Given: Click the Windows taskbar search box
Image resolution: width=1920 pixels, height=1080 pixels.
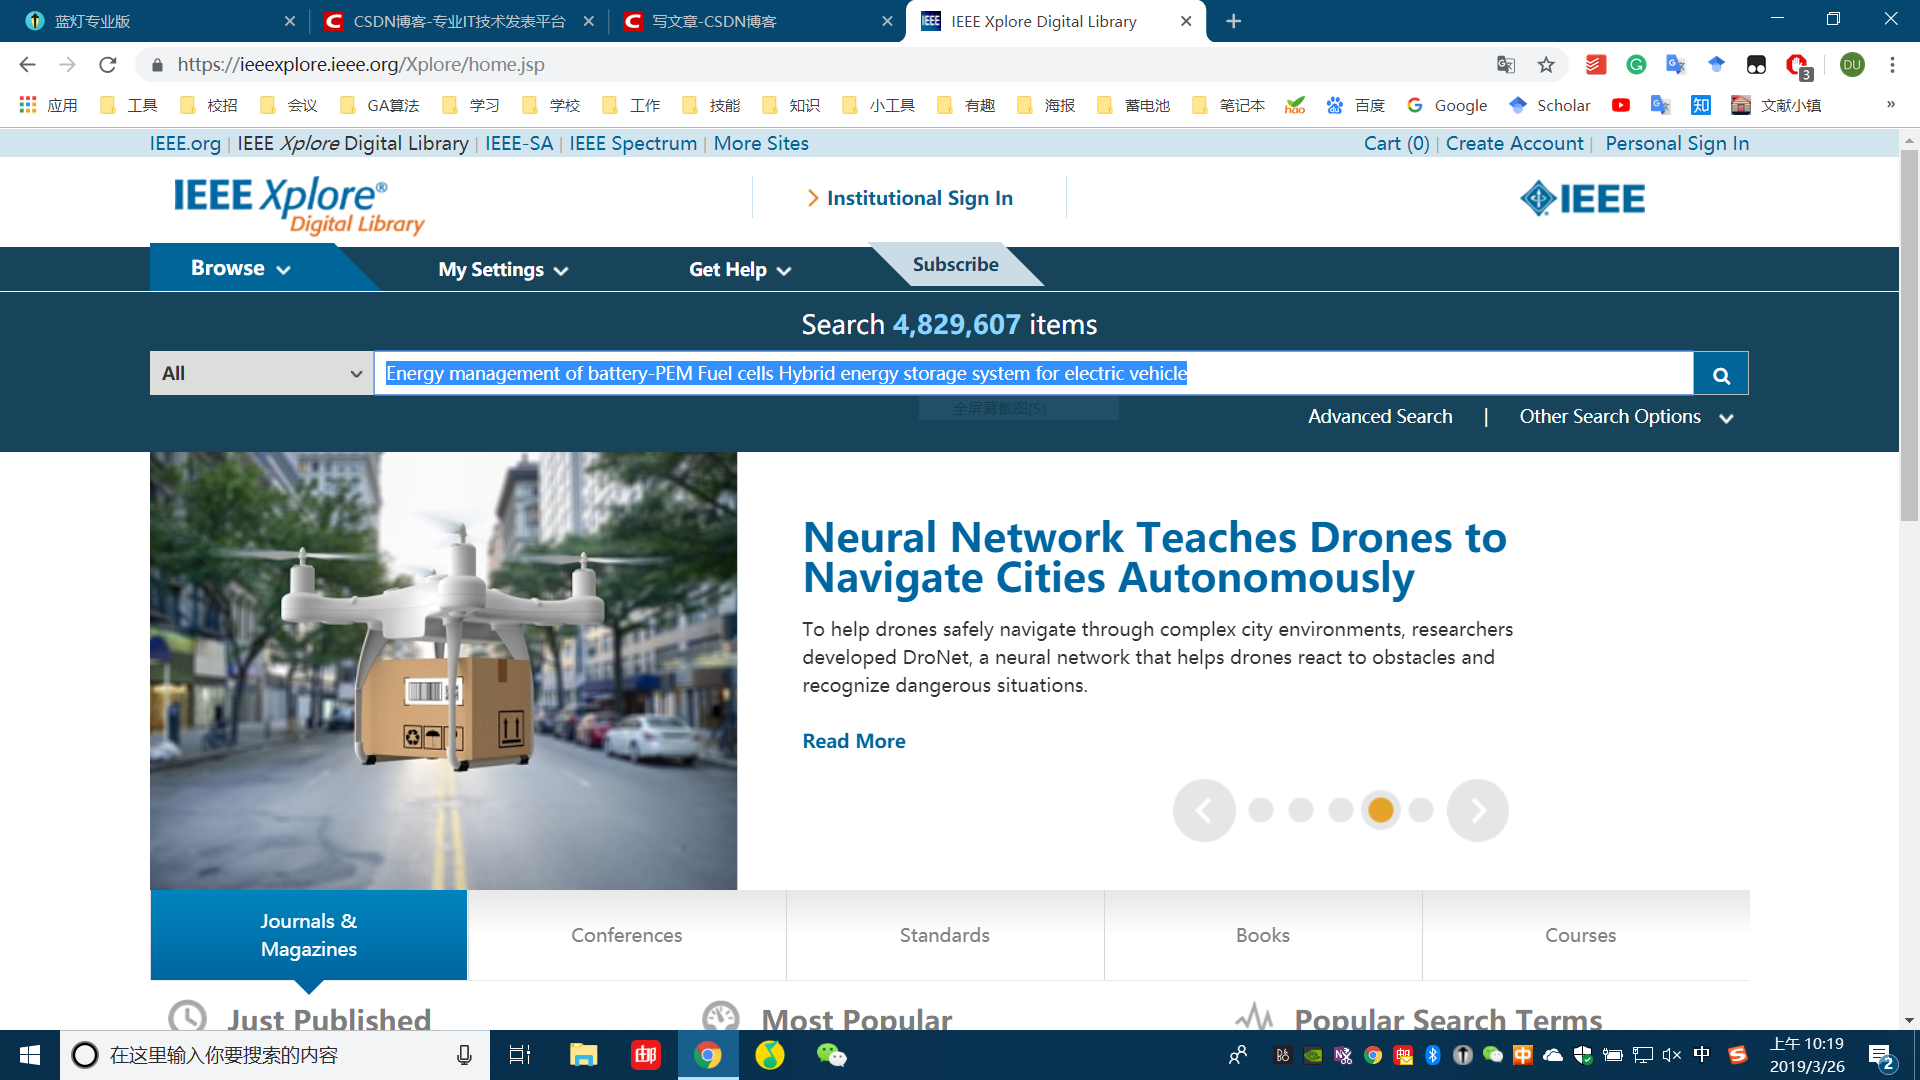Looking at the screenshot, I should (x=275, y=1055).
